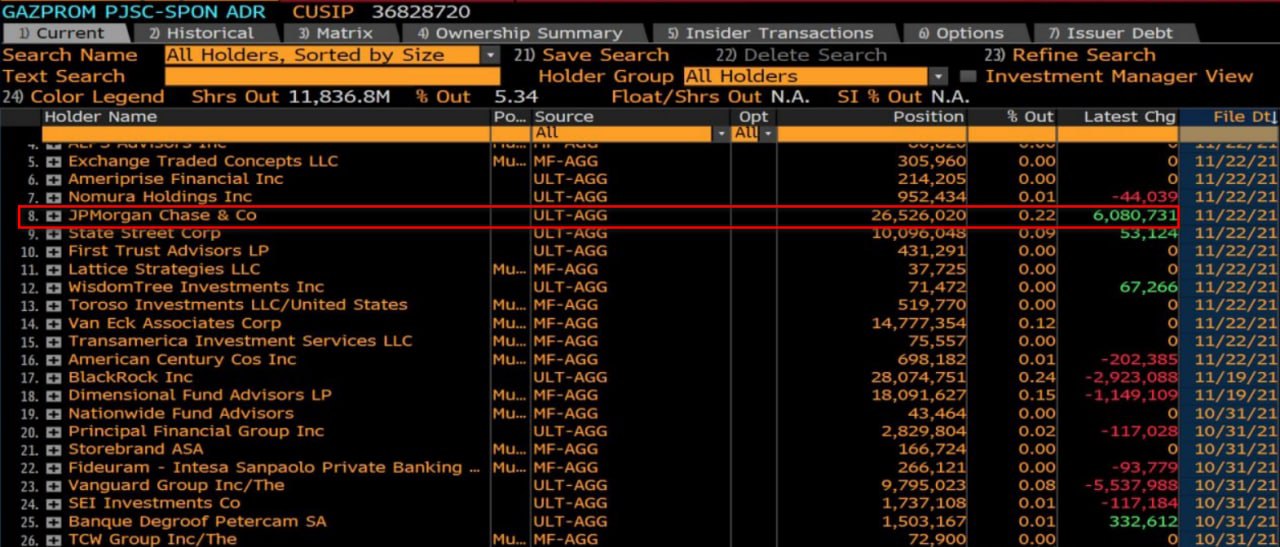The height and width of the screenshot is (547, 1280).
Task: Expand the Vanguard Group Inc/The row
Action: pos(54,485)
